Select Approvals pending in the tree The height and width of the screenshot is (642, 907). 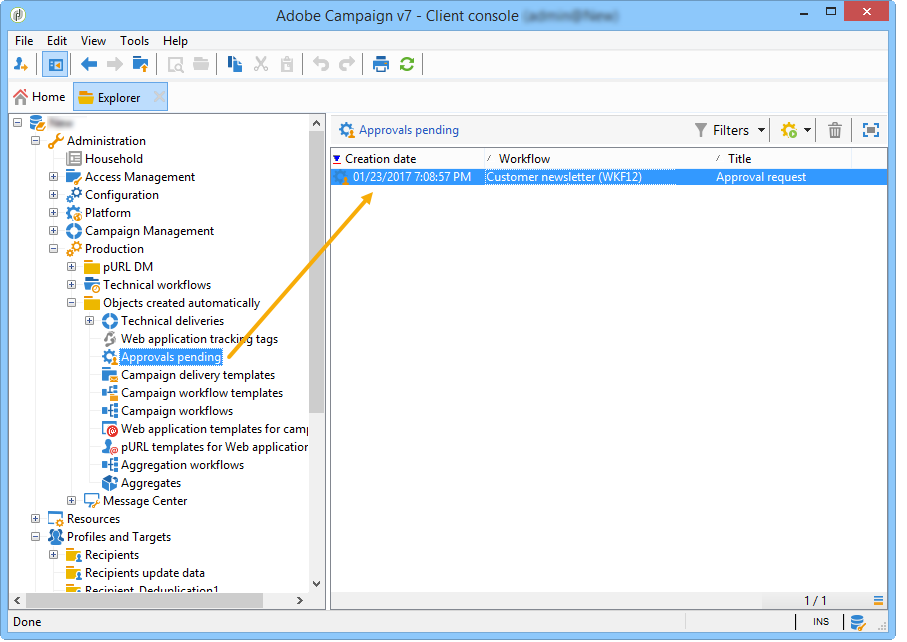click(171, 357)
